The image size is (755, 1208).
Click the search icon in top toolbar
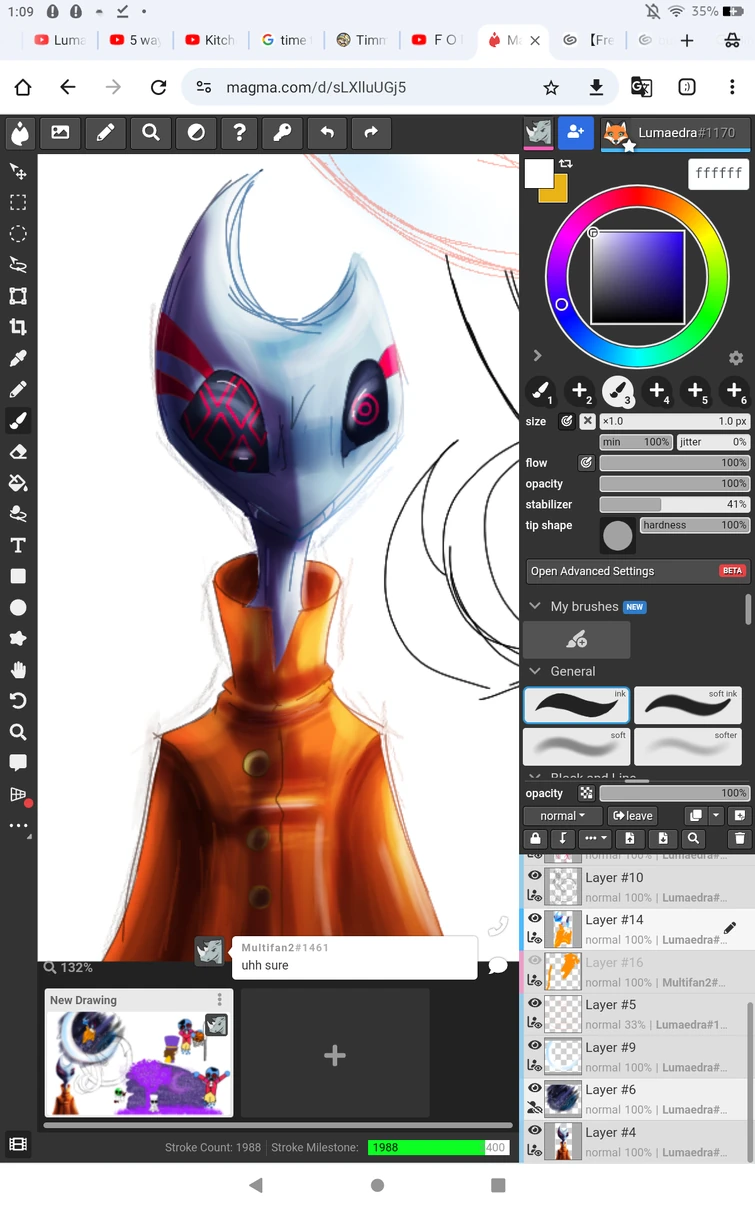(151, 132)
